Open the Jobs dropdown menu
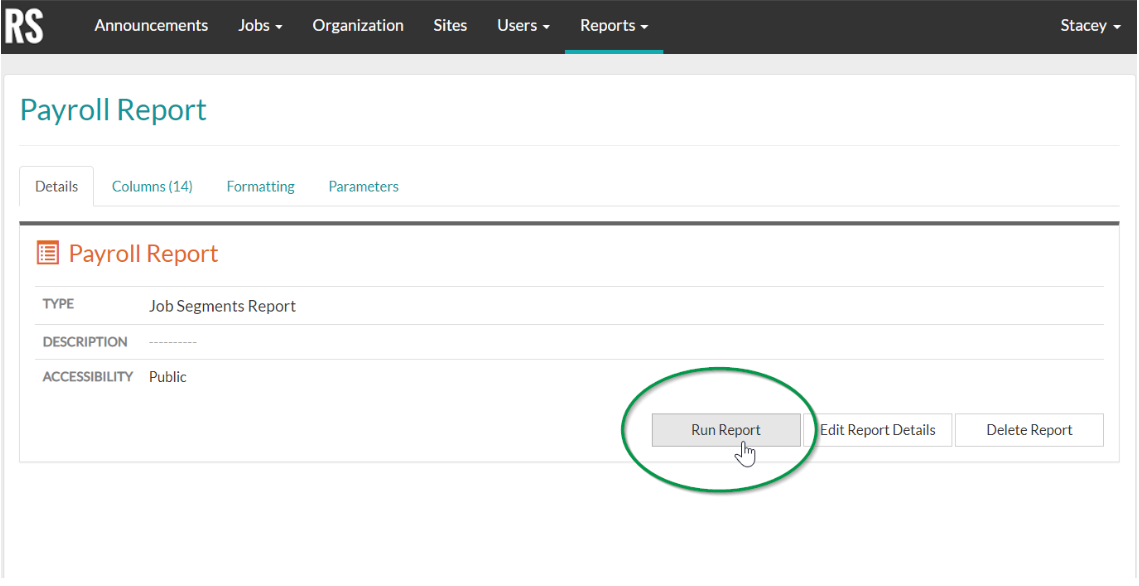Viewport: 1139px width, 586px height. click(x=259, y=26)
